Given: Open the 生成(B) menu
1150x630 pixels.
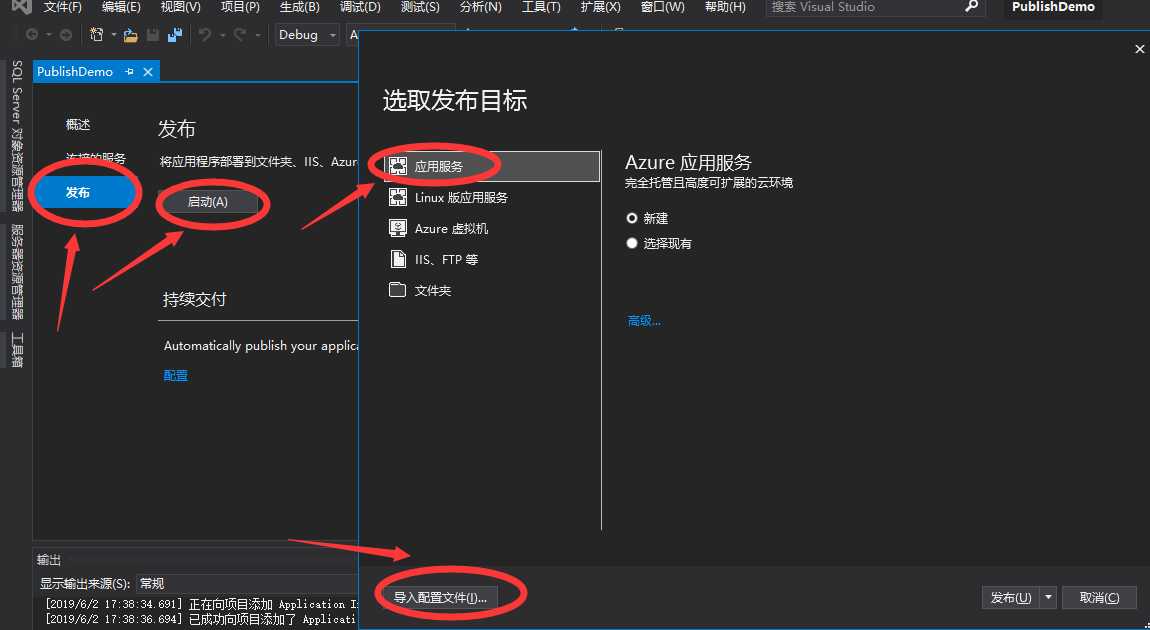Looking at the screenshot, I should 300,7.
